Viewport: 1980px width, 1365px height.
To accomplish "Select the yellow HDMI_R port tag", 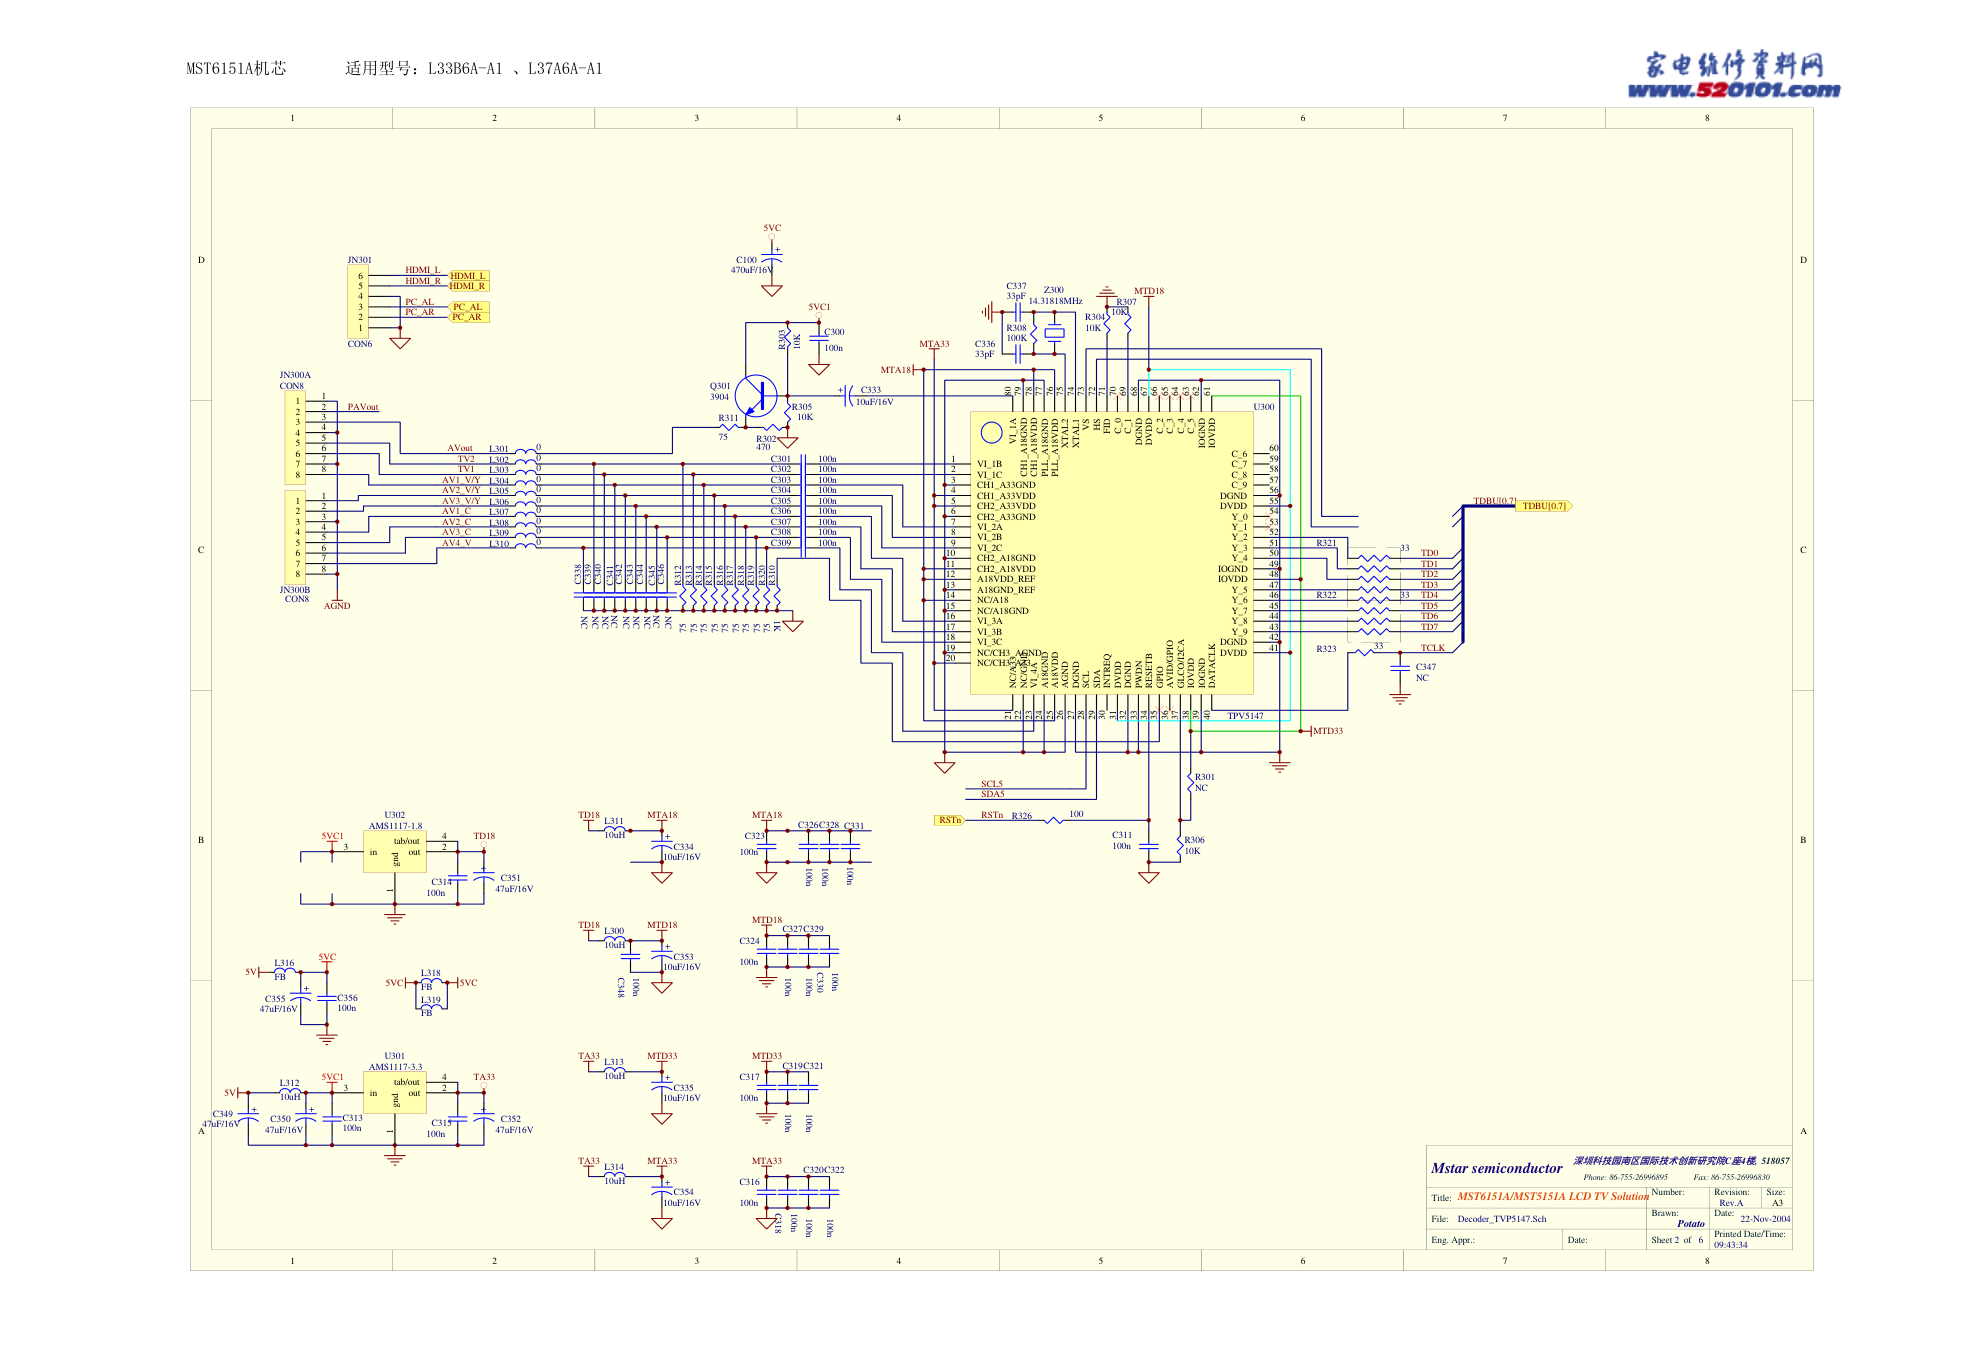I will [x=468, y=286].
